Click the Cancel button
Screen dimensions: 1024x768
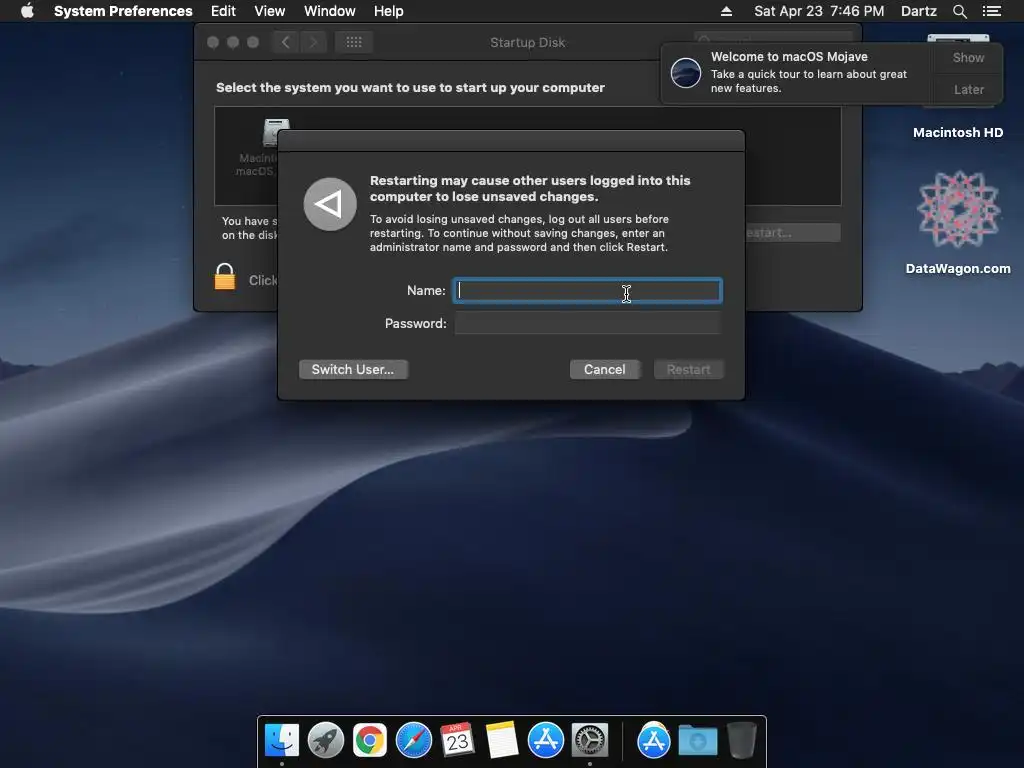pyautogui.click(x=605, y=370)
